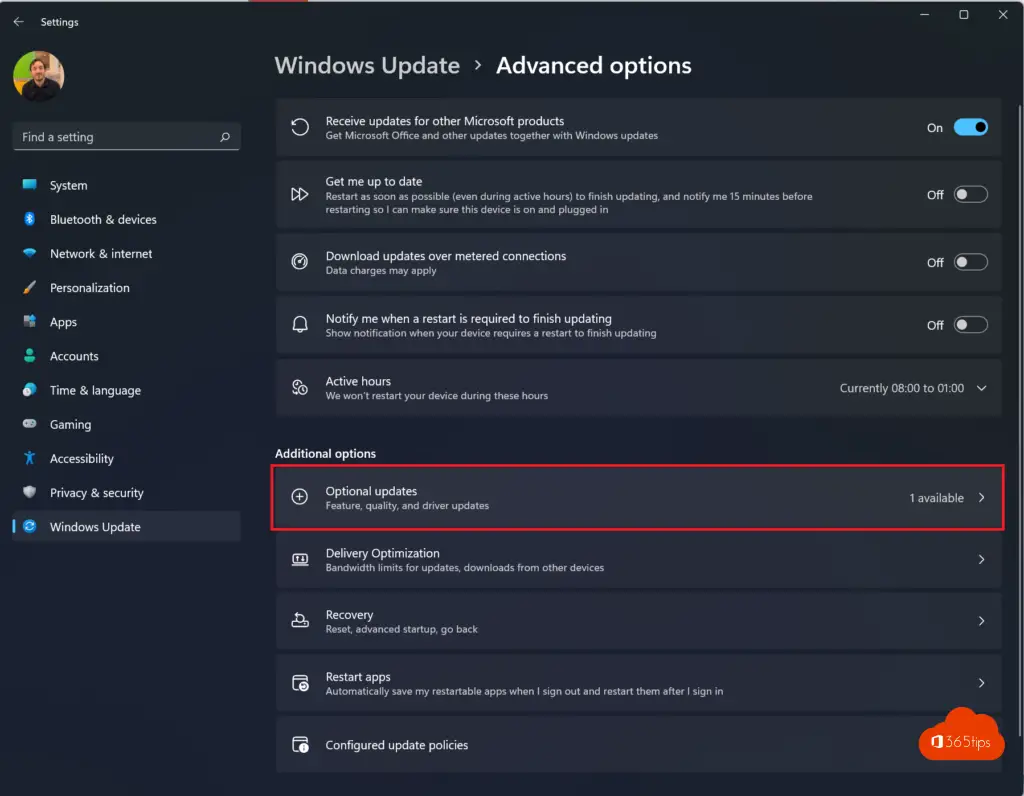Open Optional updates via its chevron arrow
Screen dimensions: 1024x796
tap(981, 498)
